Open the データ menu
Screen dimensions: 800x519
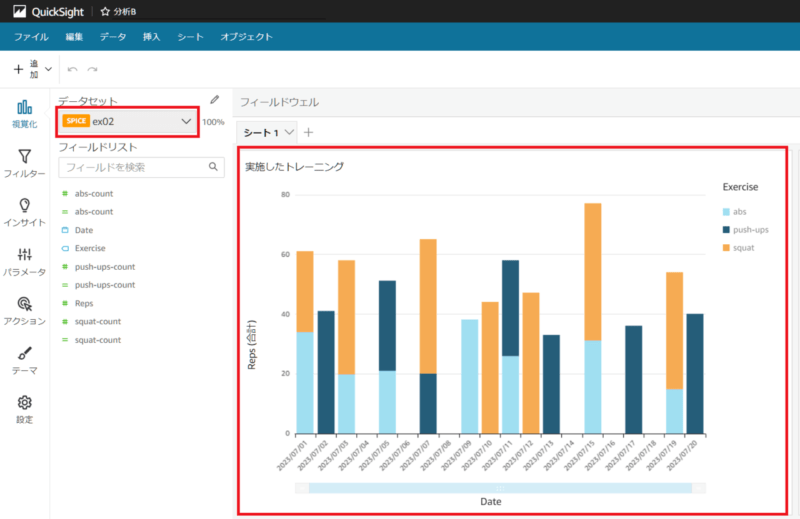coord(113,37)
